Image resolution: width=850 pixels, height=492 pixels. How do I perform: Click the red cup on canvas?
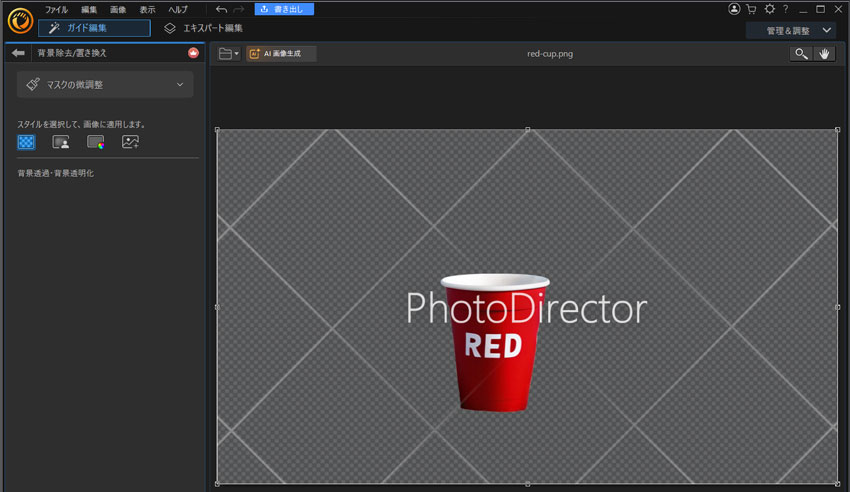pos(495,370)
